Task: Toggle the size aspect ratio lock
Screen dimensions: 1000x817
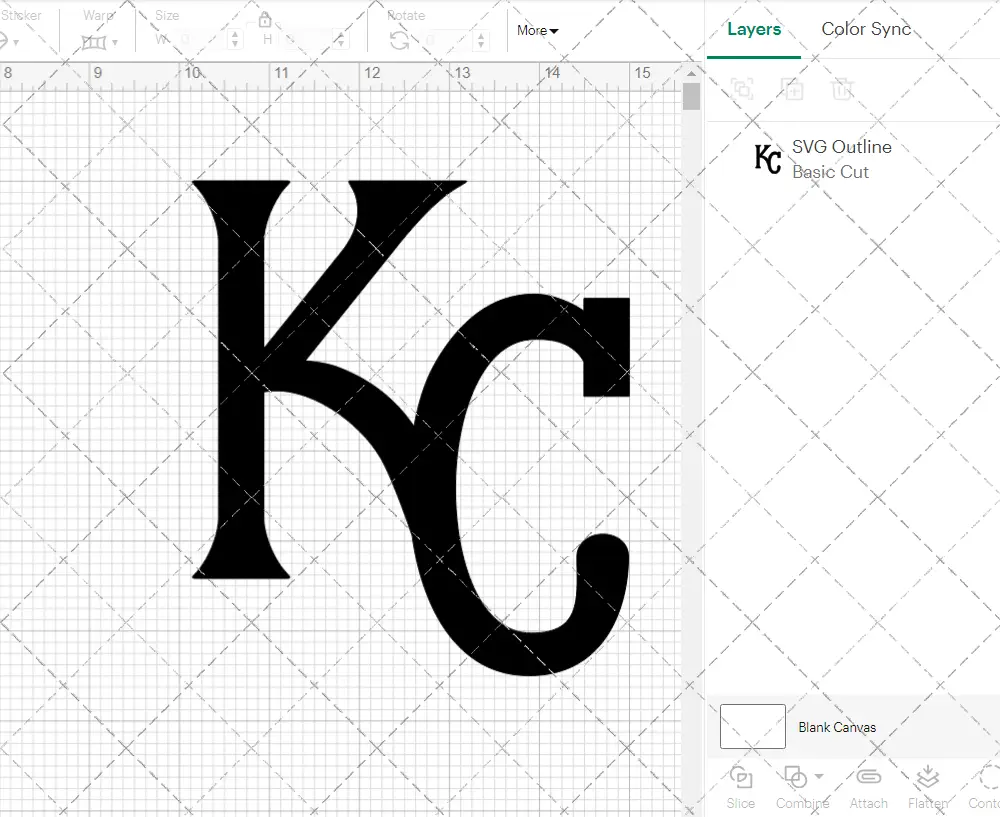Action: pyautogui.click(x=266, y=20)
